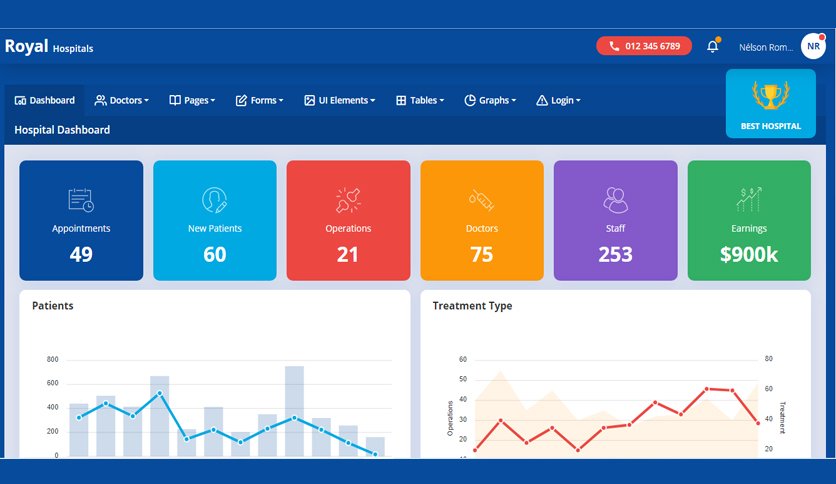Screen dimensions: 836x484
Task: Click the Royal Hospitals logo
Action: tap(49, 47)
